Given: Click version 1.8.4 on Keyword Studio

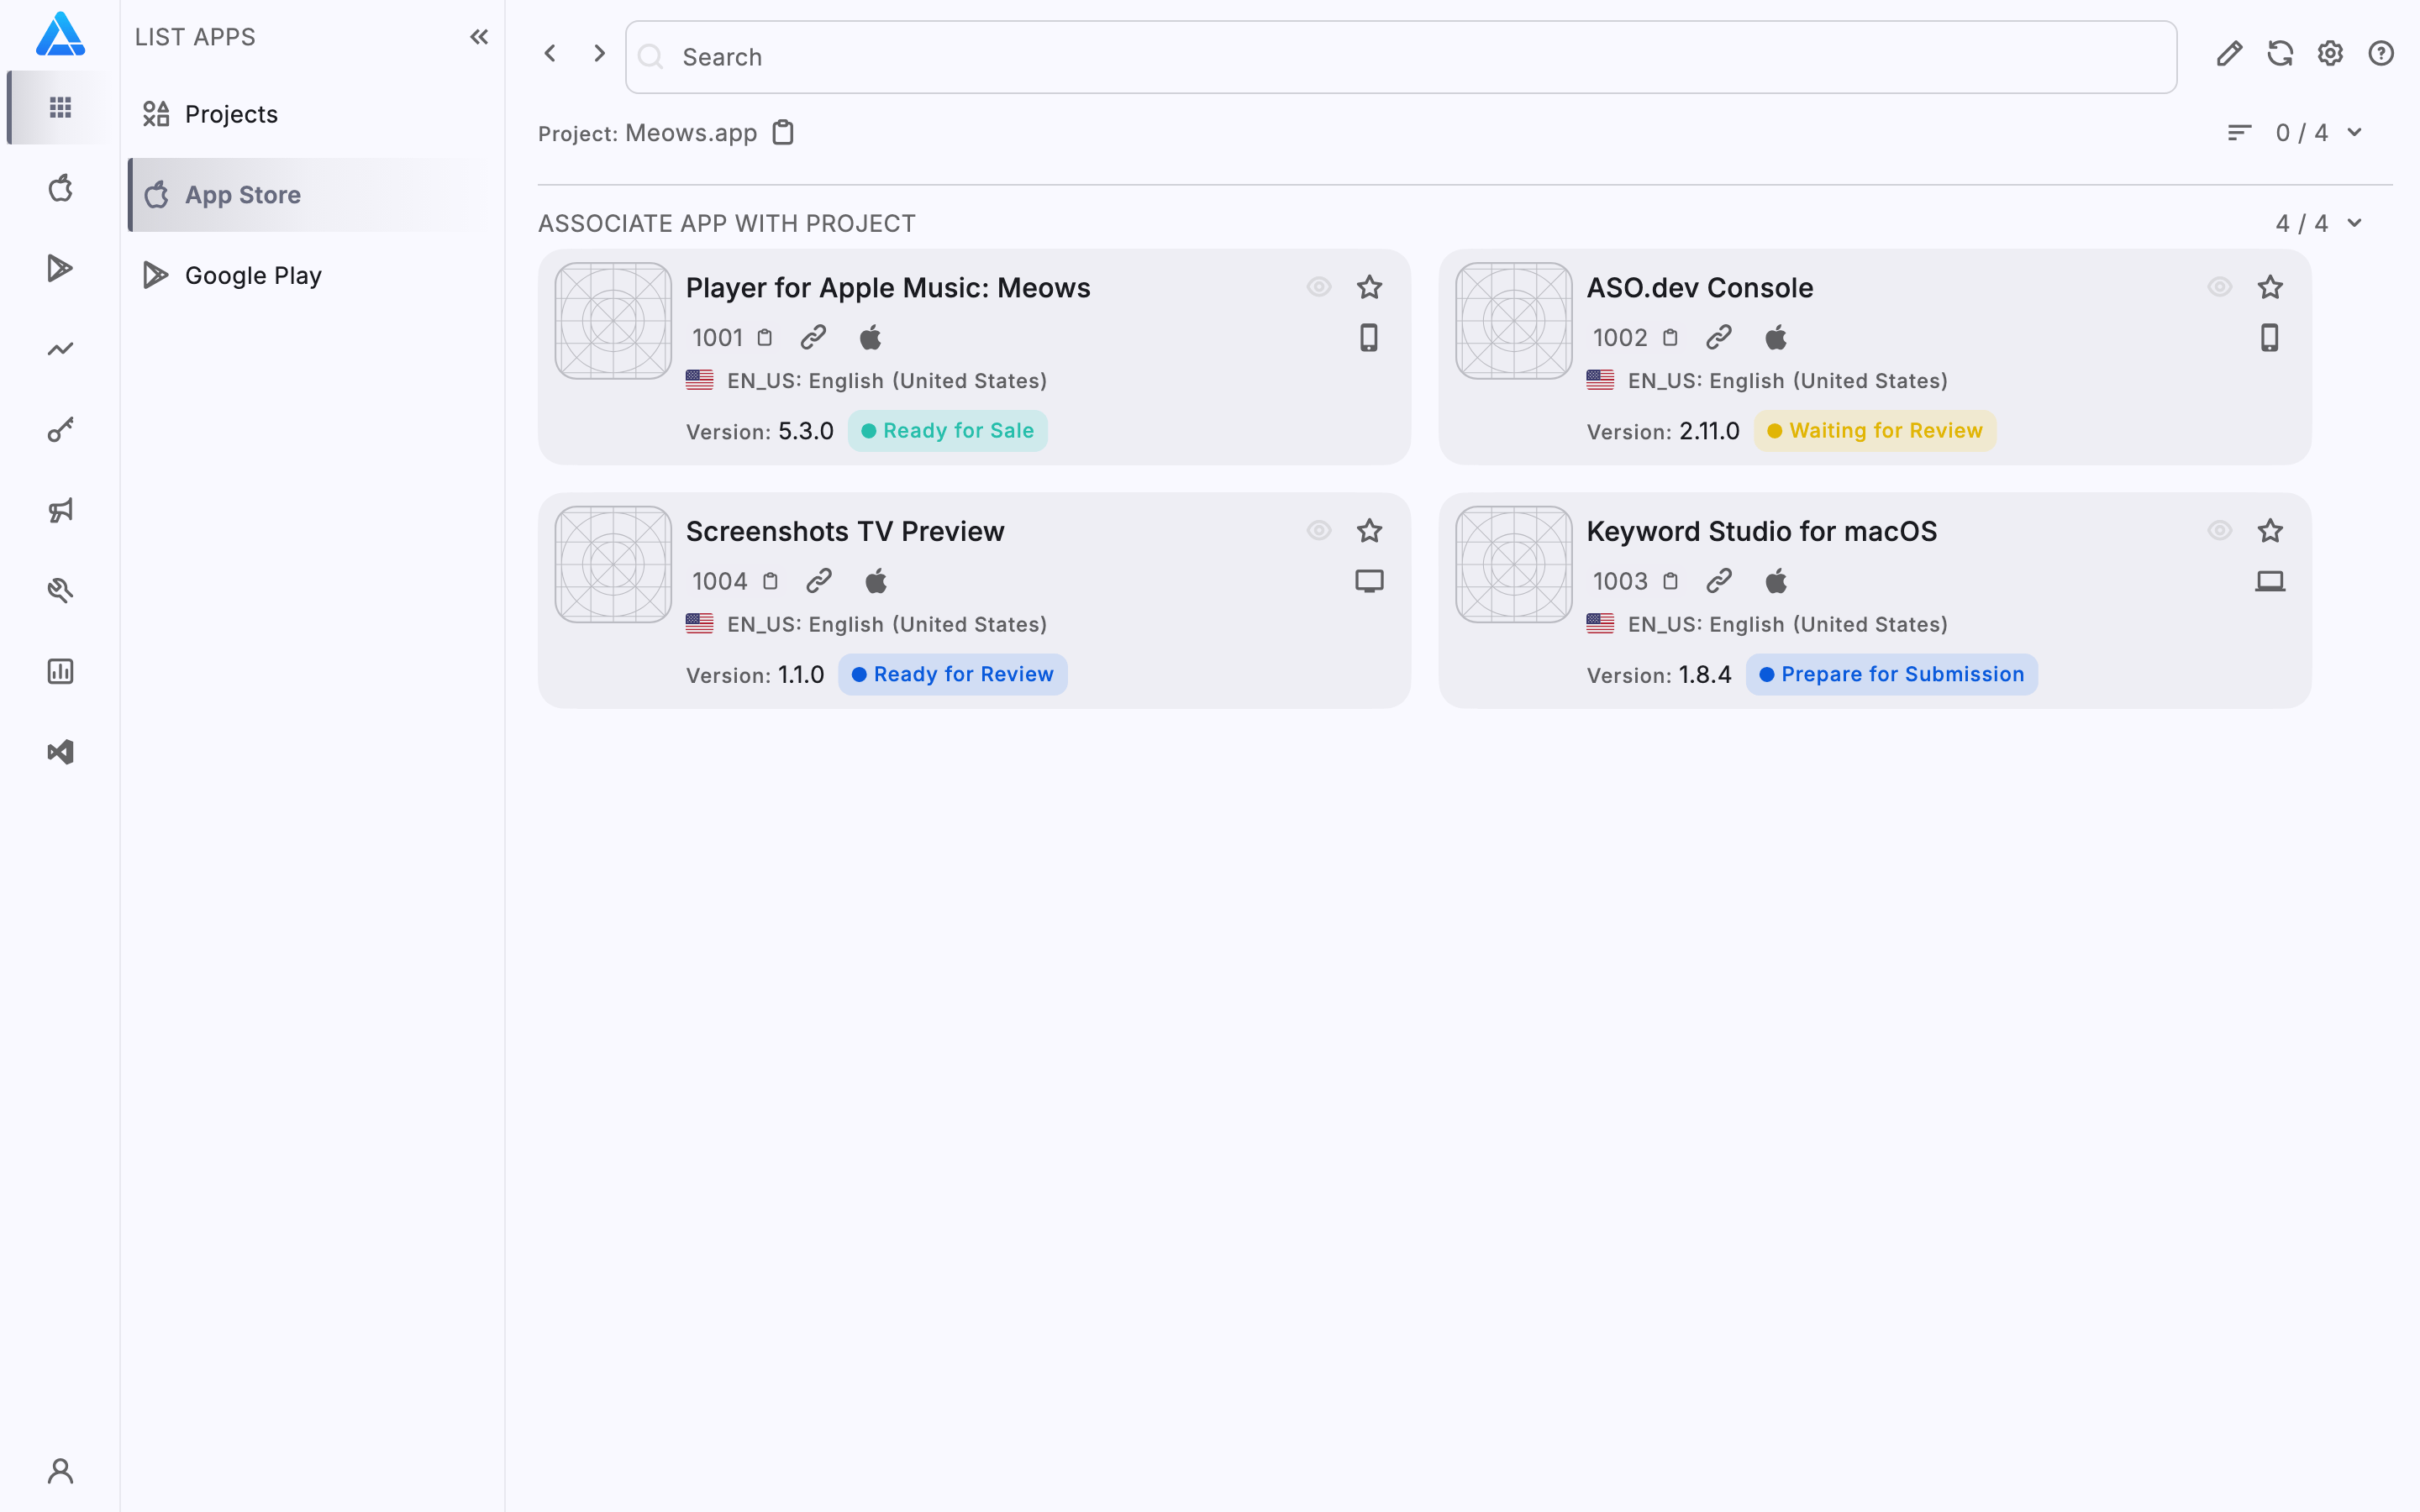Looking at the screenshot, I should point(1704,674).
